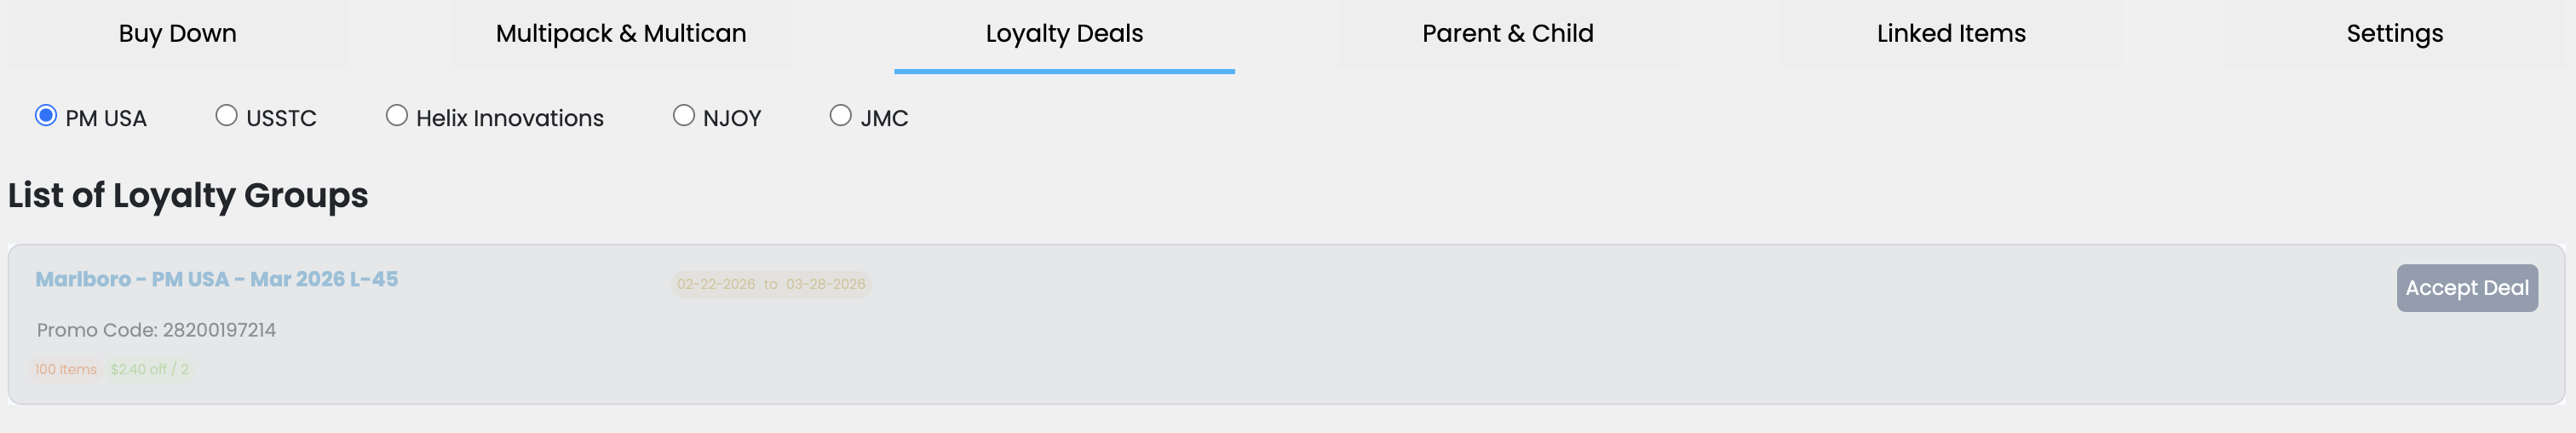Click the Promo Code 28200197214 text
Screen dimensions: 2576x433
(x=156, y=330)
